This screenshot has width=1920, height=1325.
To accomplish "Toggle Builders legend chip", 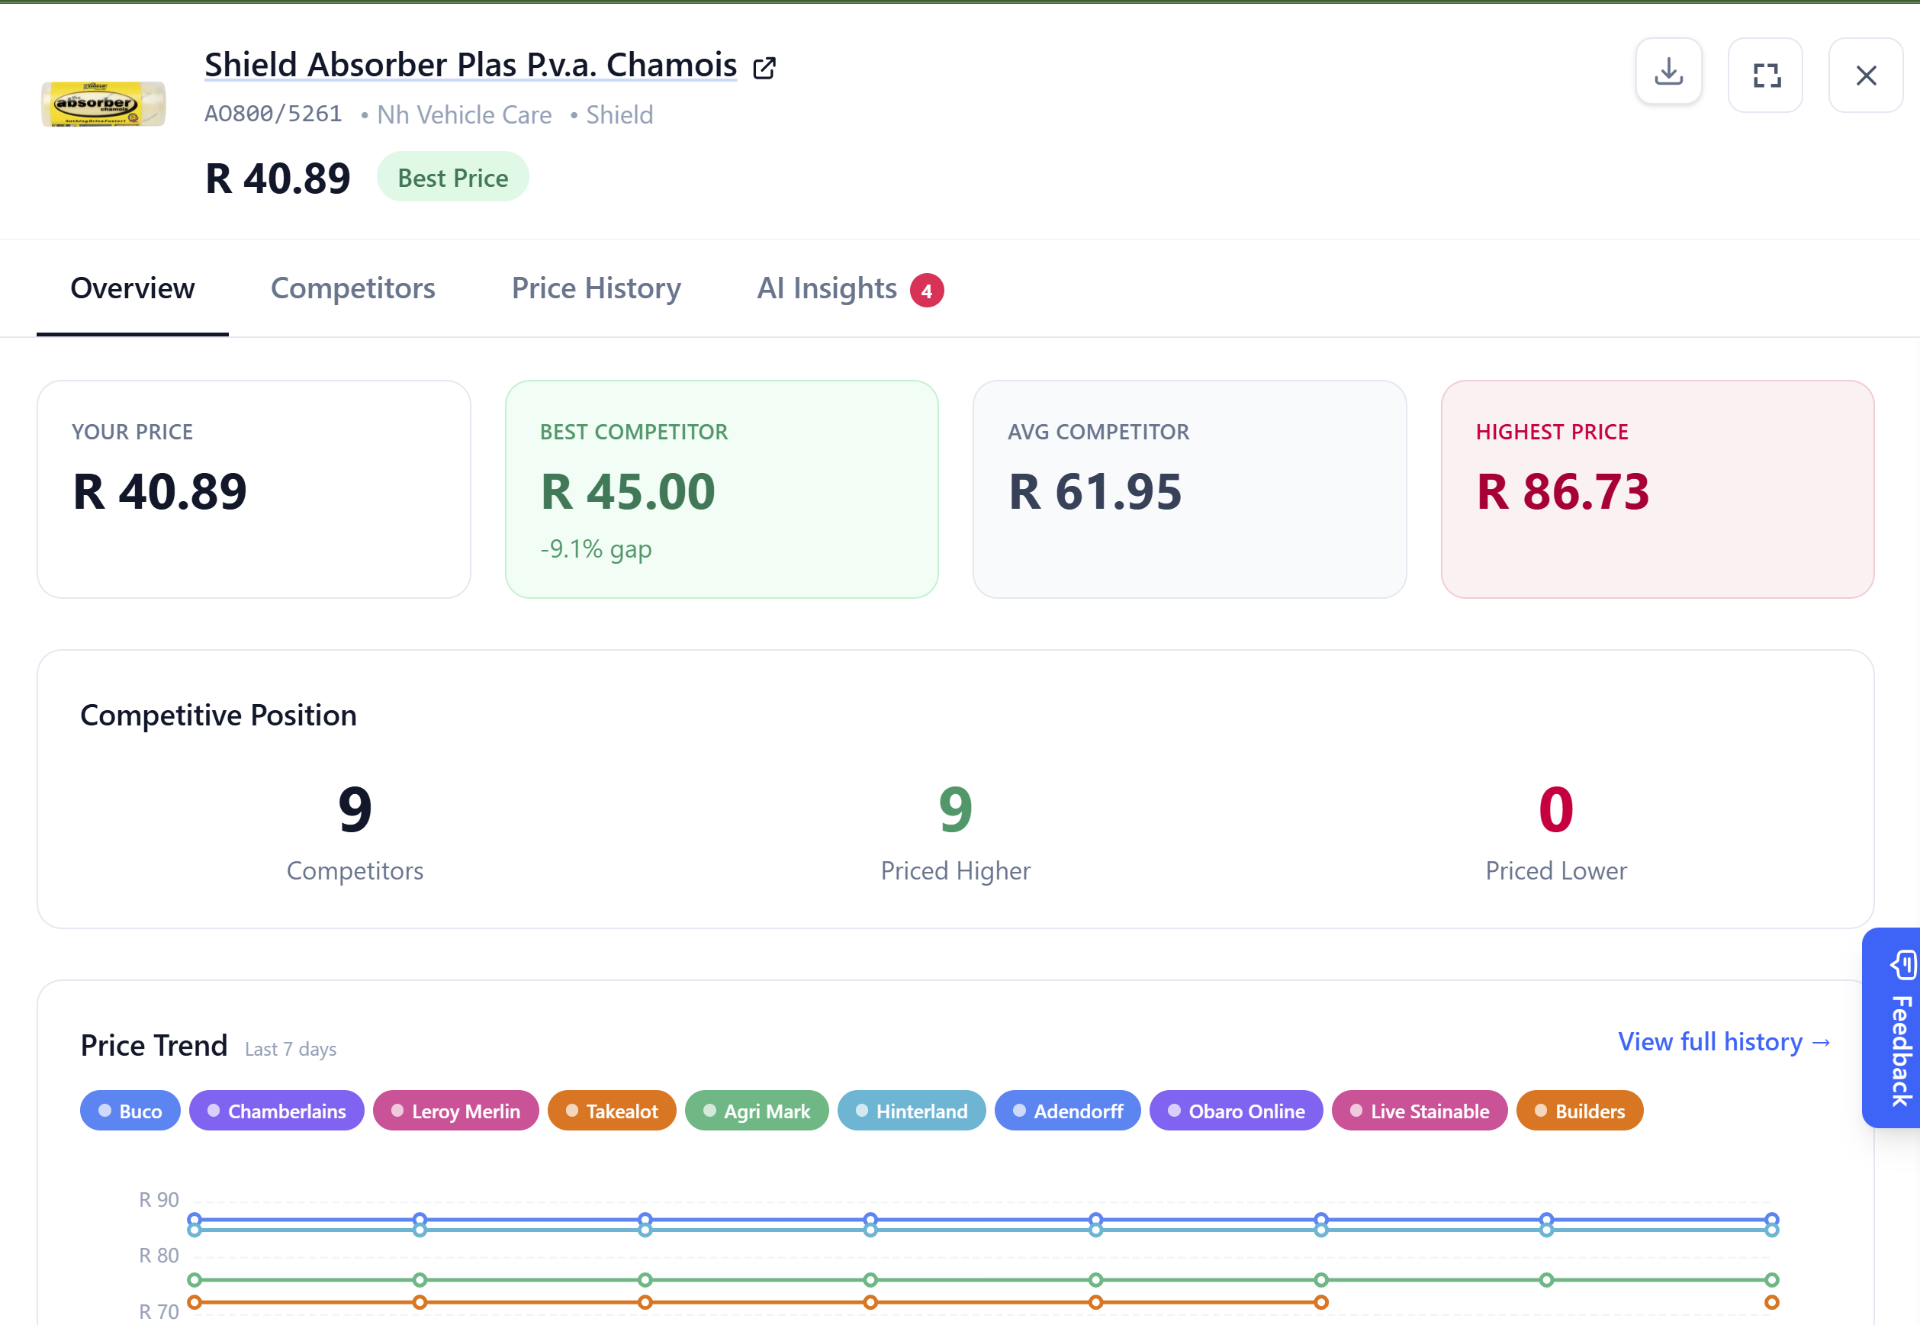I will pos(1580,1110).
